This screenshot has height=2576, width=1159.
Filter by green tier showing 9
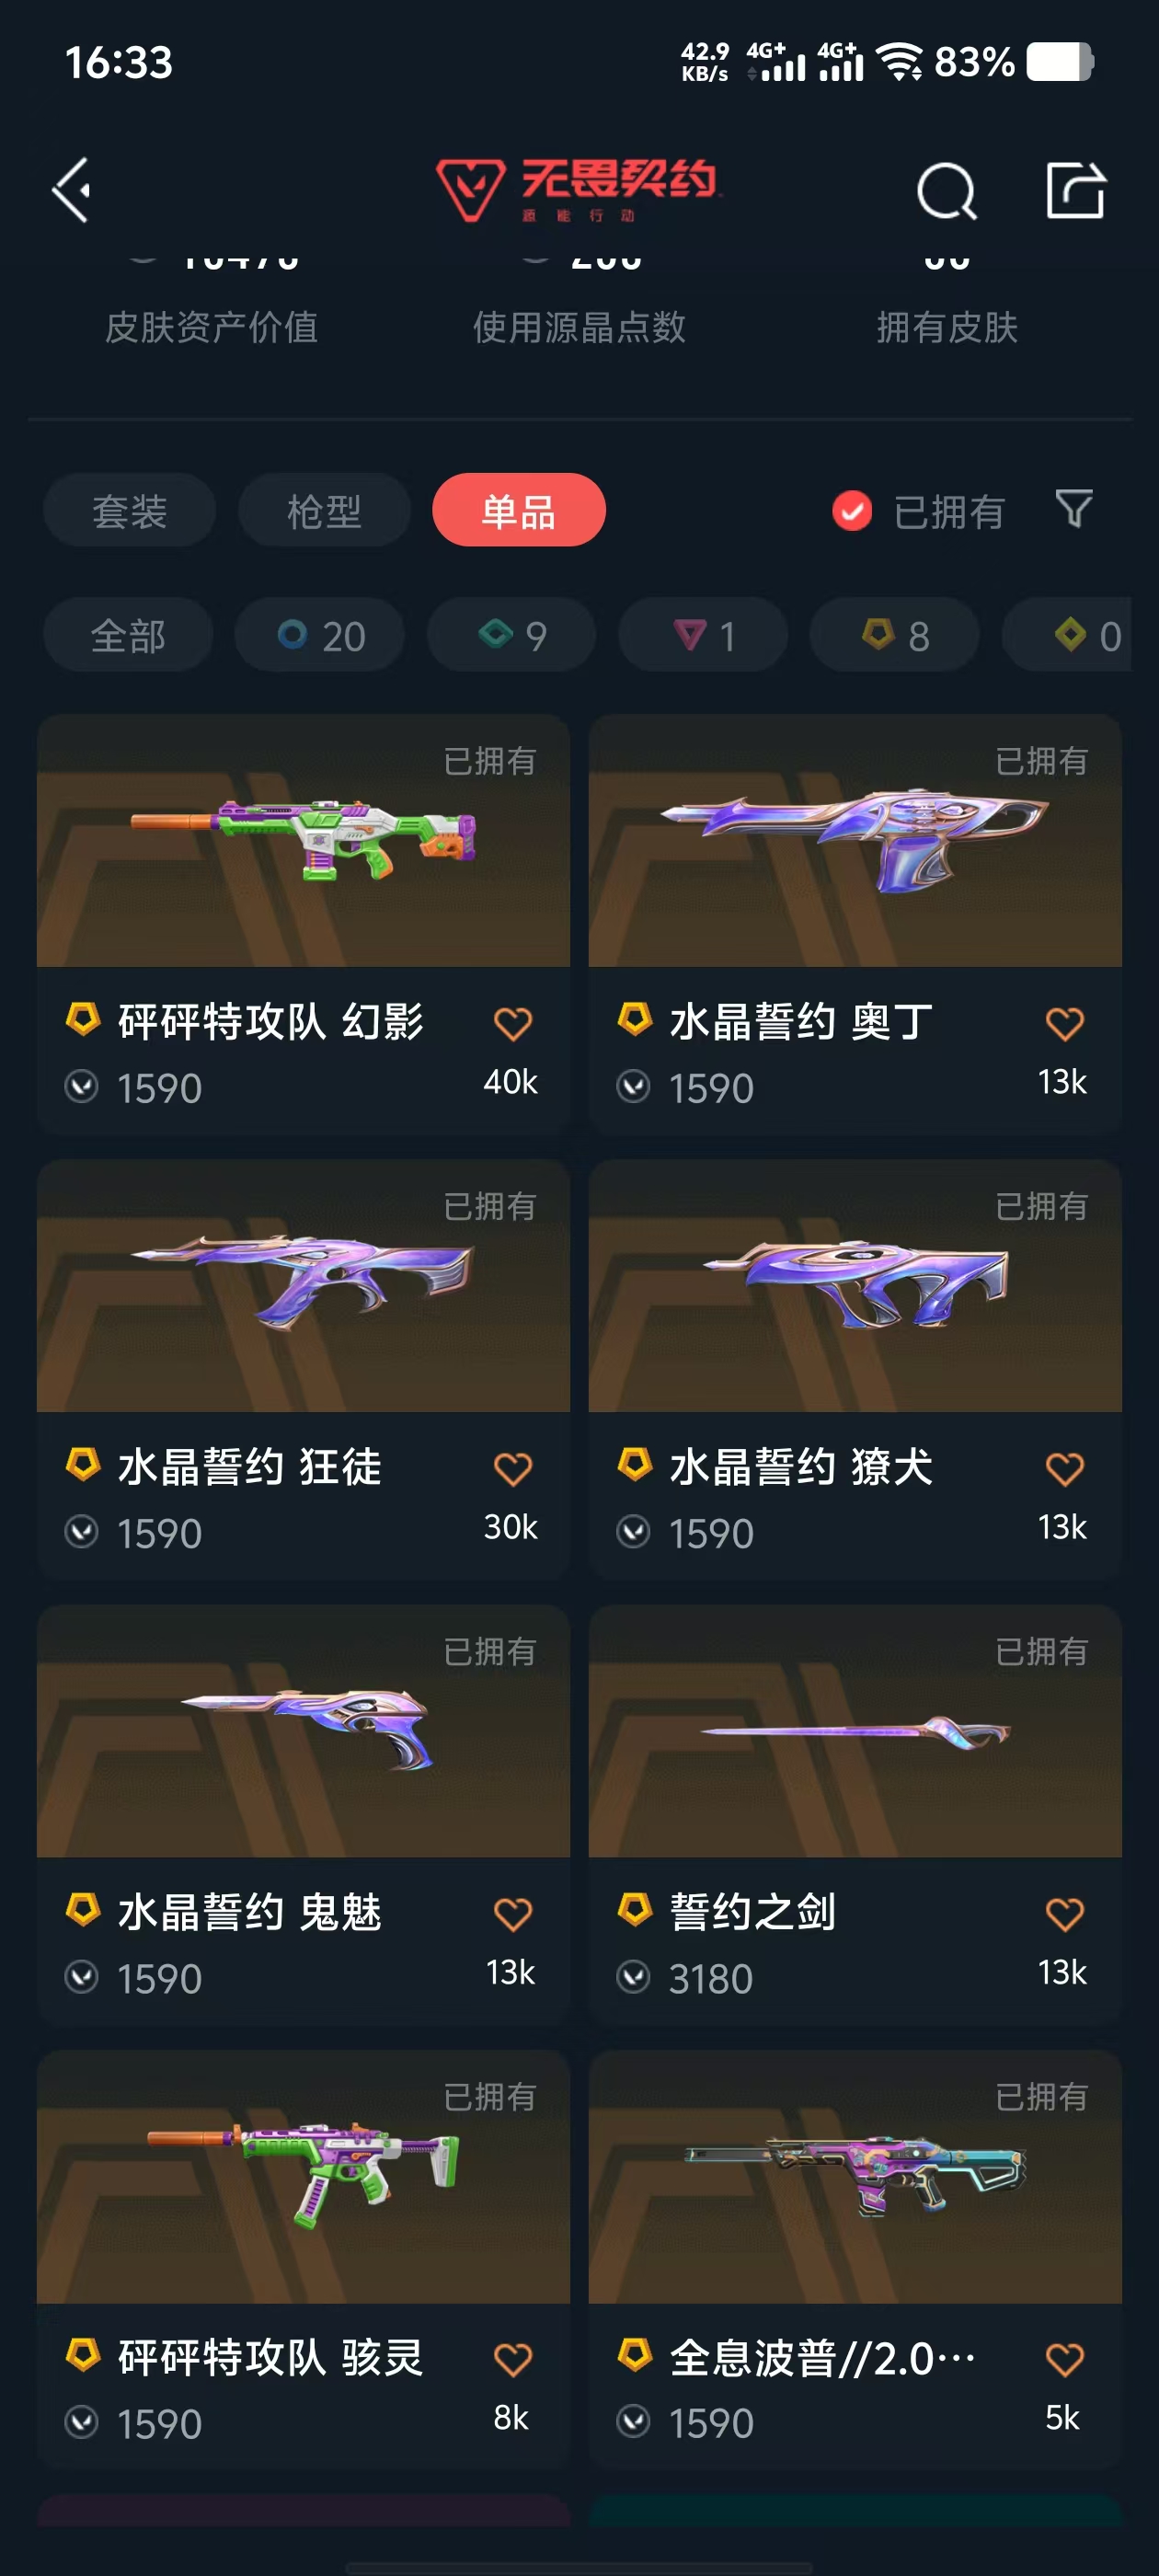point(511,635)
